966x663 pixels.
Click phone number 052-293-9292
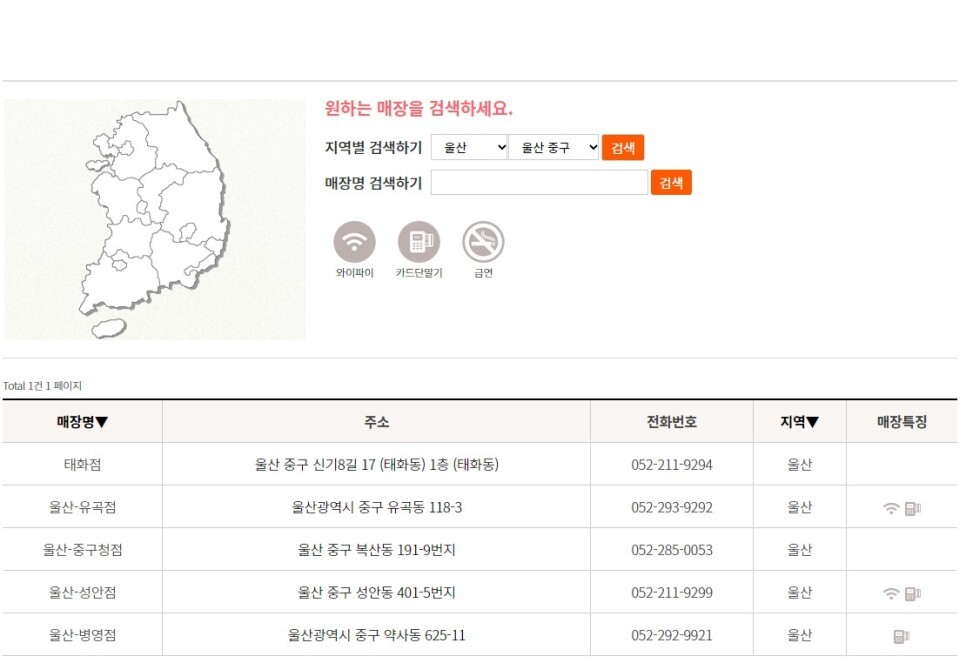672,507
